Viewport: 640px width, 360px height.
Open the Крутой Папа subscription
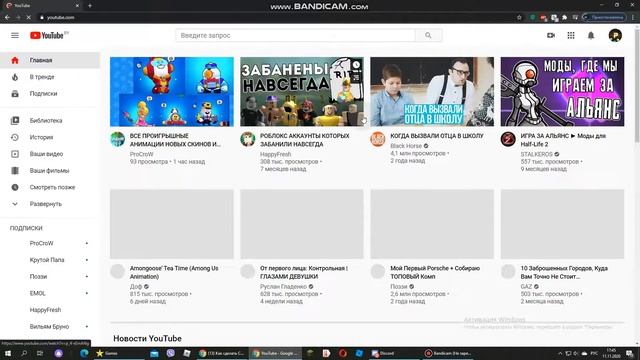[x=50, y=260]
